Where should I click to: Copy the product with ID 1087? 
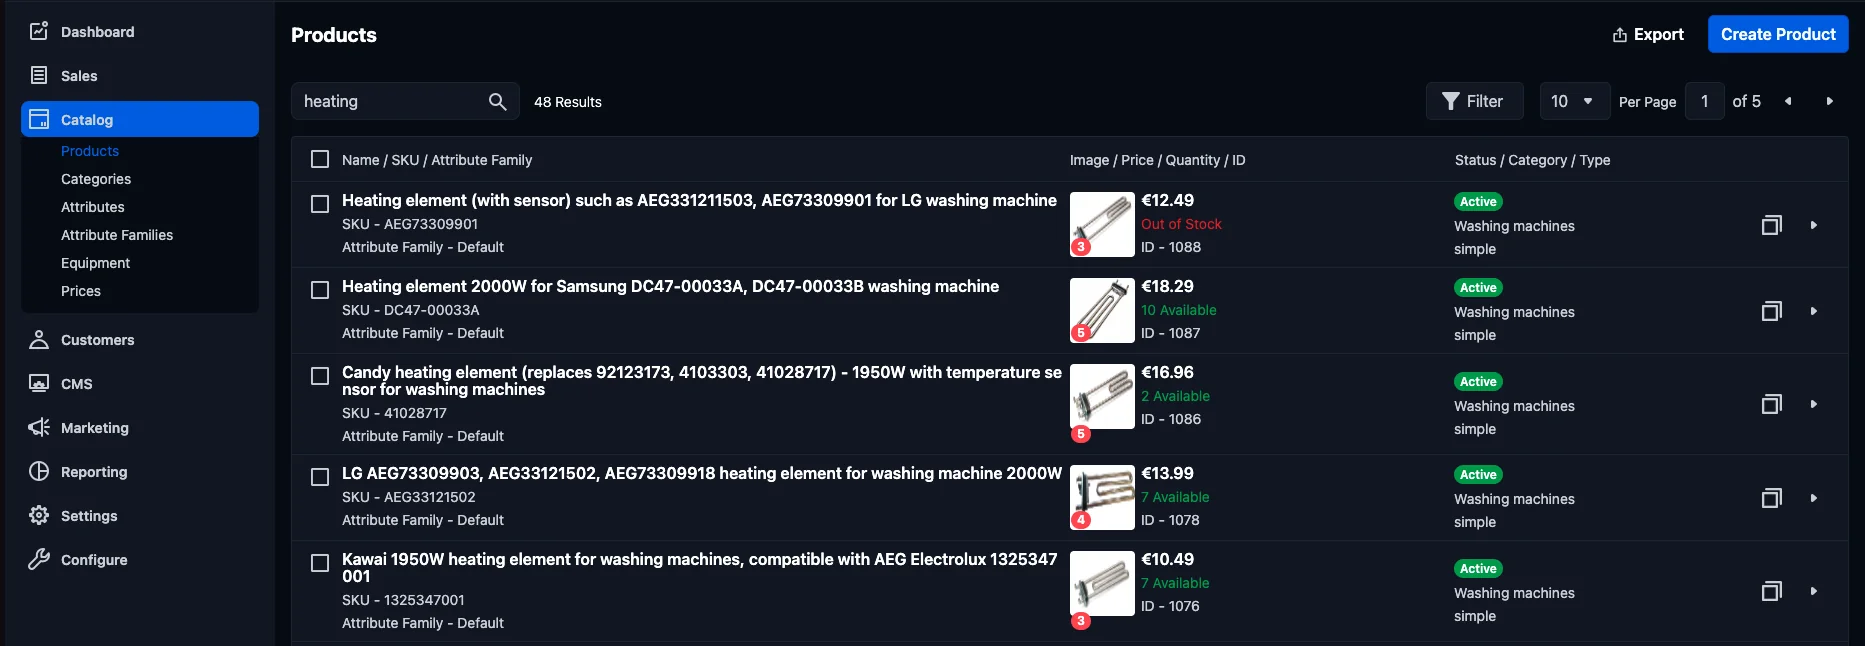1771,311
